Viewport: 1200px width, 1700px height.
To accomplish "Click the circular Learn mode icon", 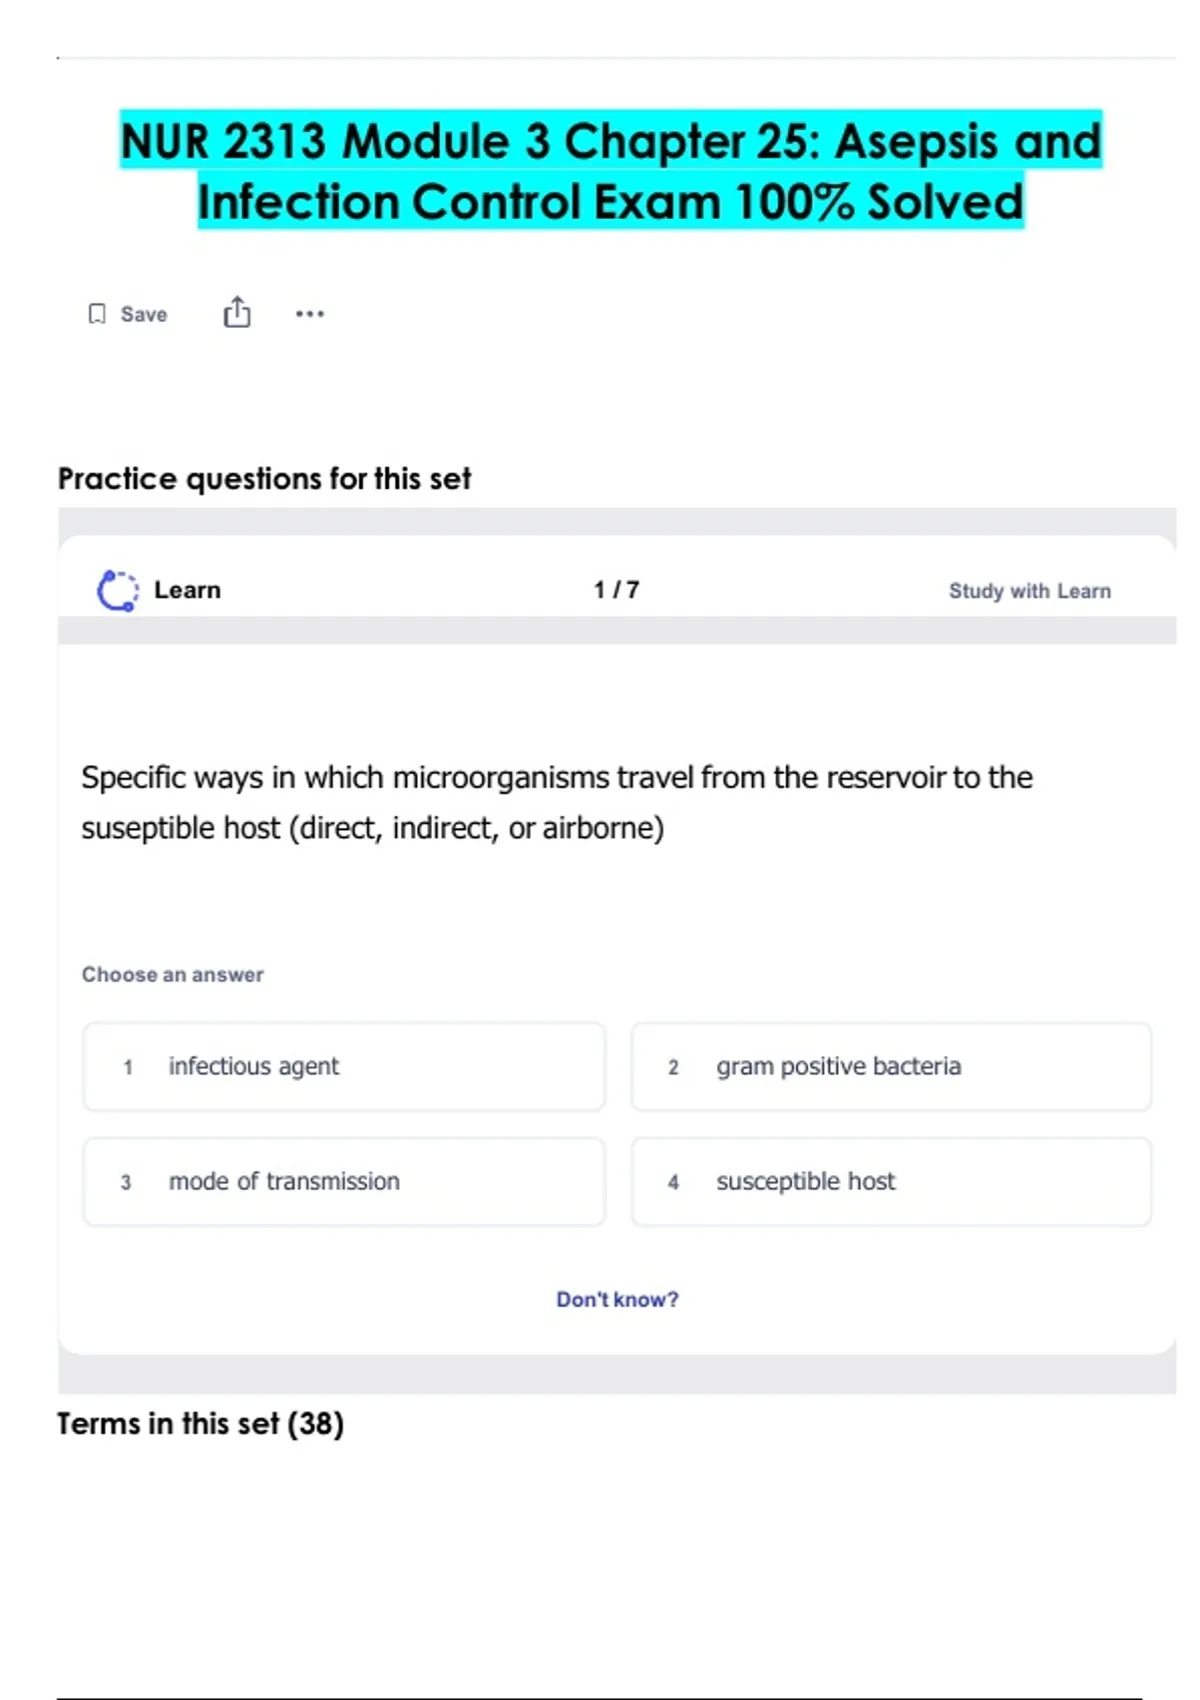I will pyautogui.click(x=117, y=590).
